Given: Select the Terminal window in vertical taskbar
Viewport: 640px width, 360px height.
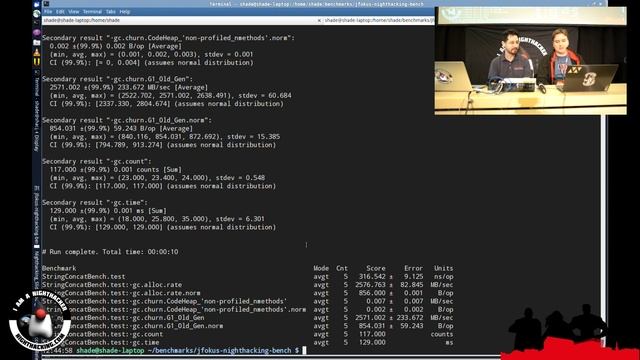Looking at the screenshot, I should [x=37, y=110].
